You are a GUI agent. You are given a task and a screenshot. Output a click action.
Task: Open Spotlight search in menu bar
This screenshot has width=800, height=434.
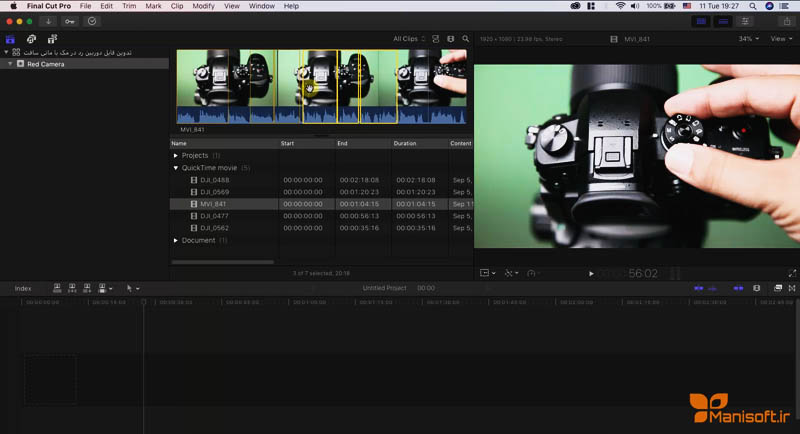(753, 6)
